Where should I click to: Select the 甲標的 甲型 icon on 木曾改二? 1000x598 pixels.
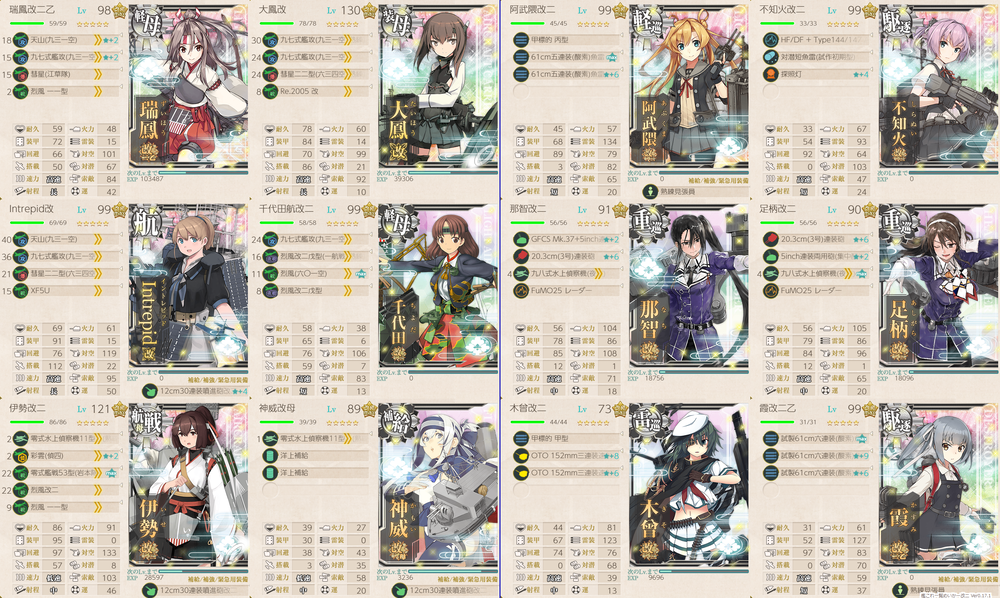point(520,439)
